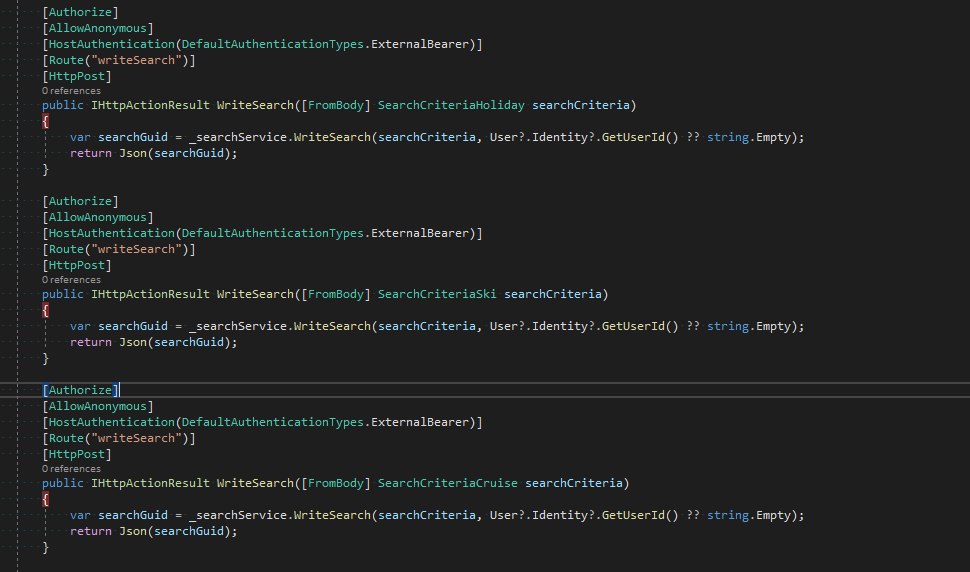Screen dimensions: 970x572
Task: Click the SearchCriteriaHoliday type name
Action: (x=451, y=105)
